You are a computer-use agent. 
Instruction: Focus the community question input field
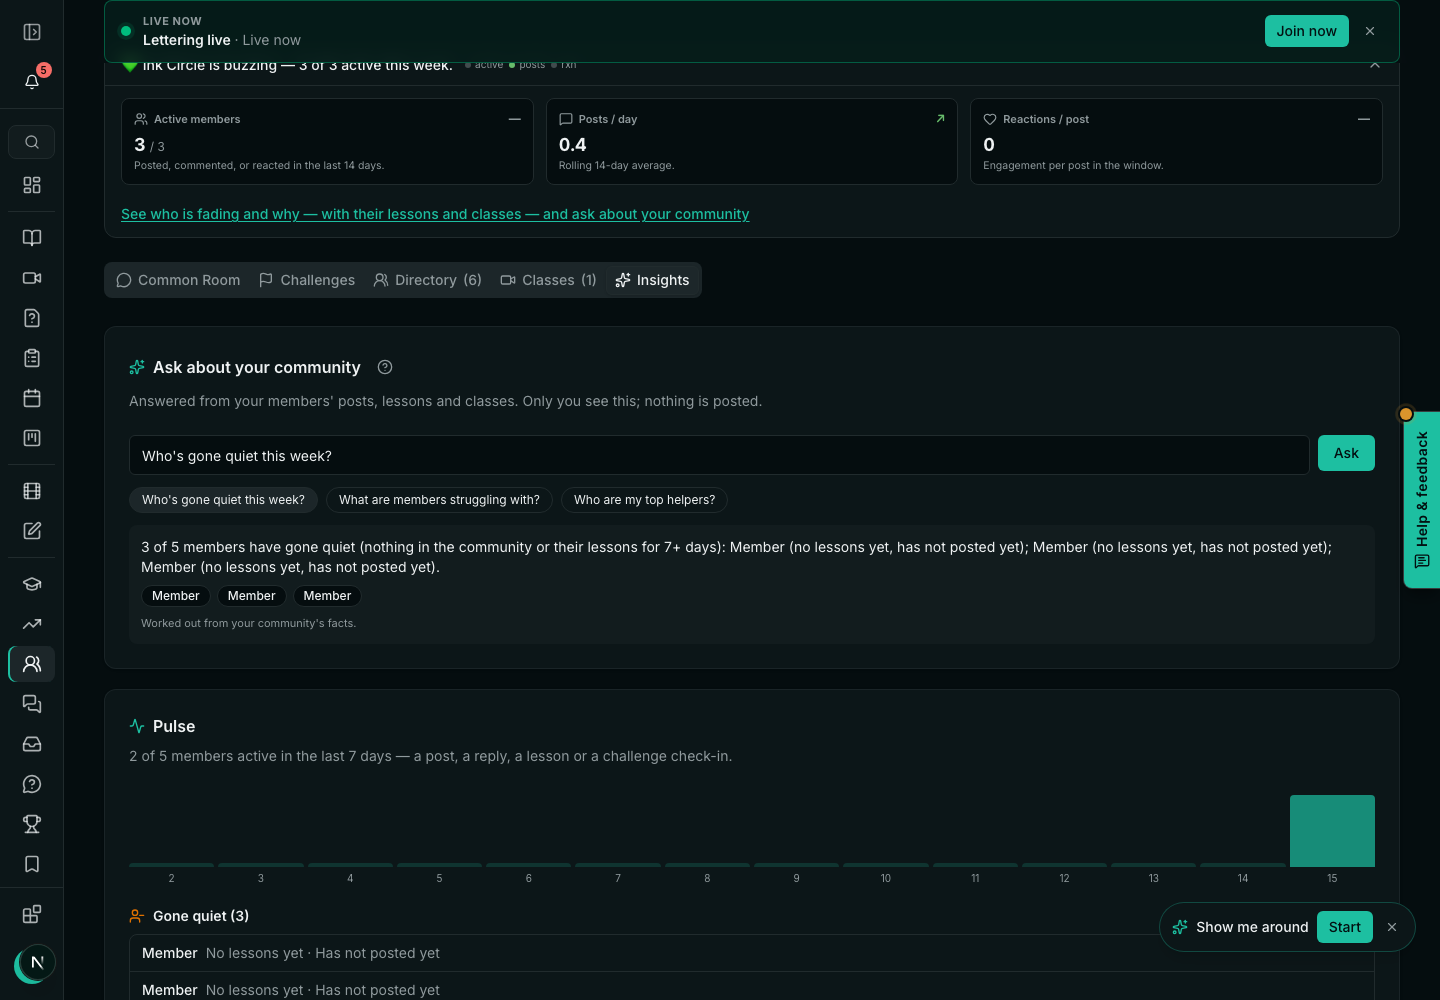(719, 455)
